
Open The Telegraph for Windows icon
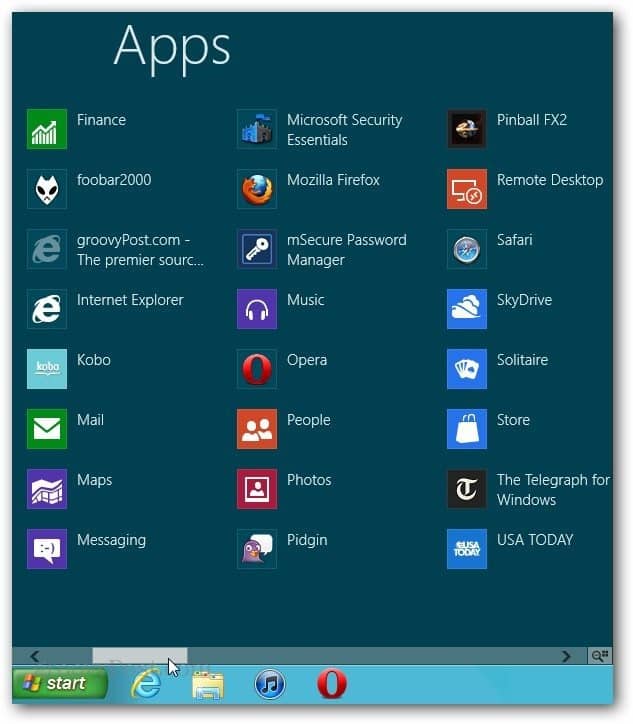tap(467, 489)
